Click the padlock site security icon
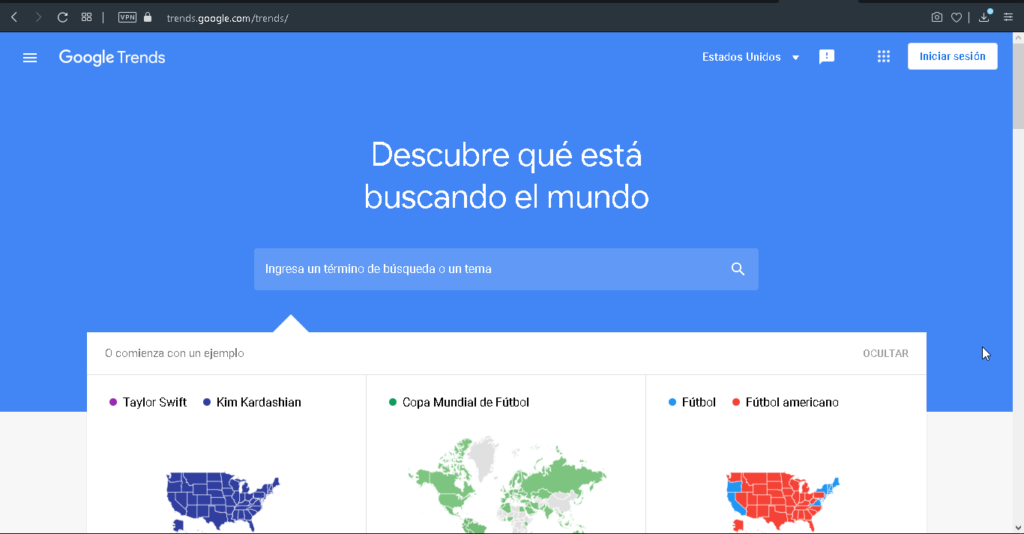Viewport: 1024px width, 534px height. coord(148,18)
